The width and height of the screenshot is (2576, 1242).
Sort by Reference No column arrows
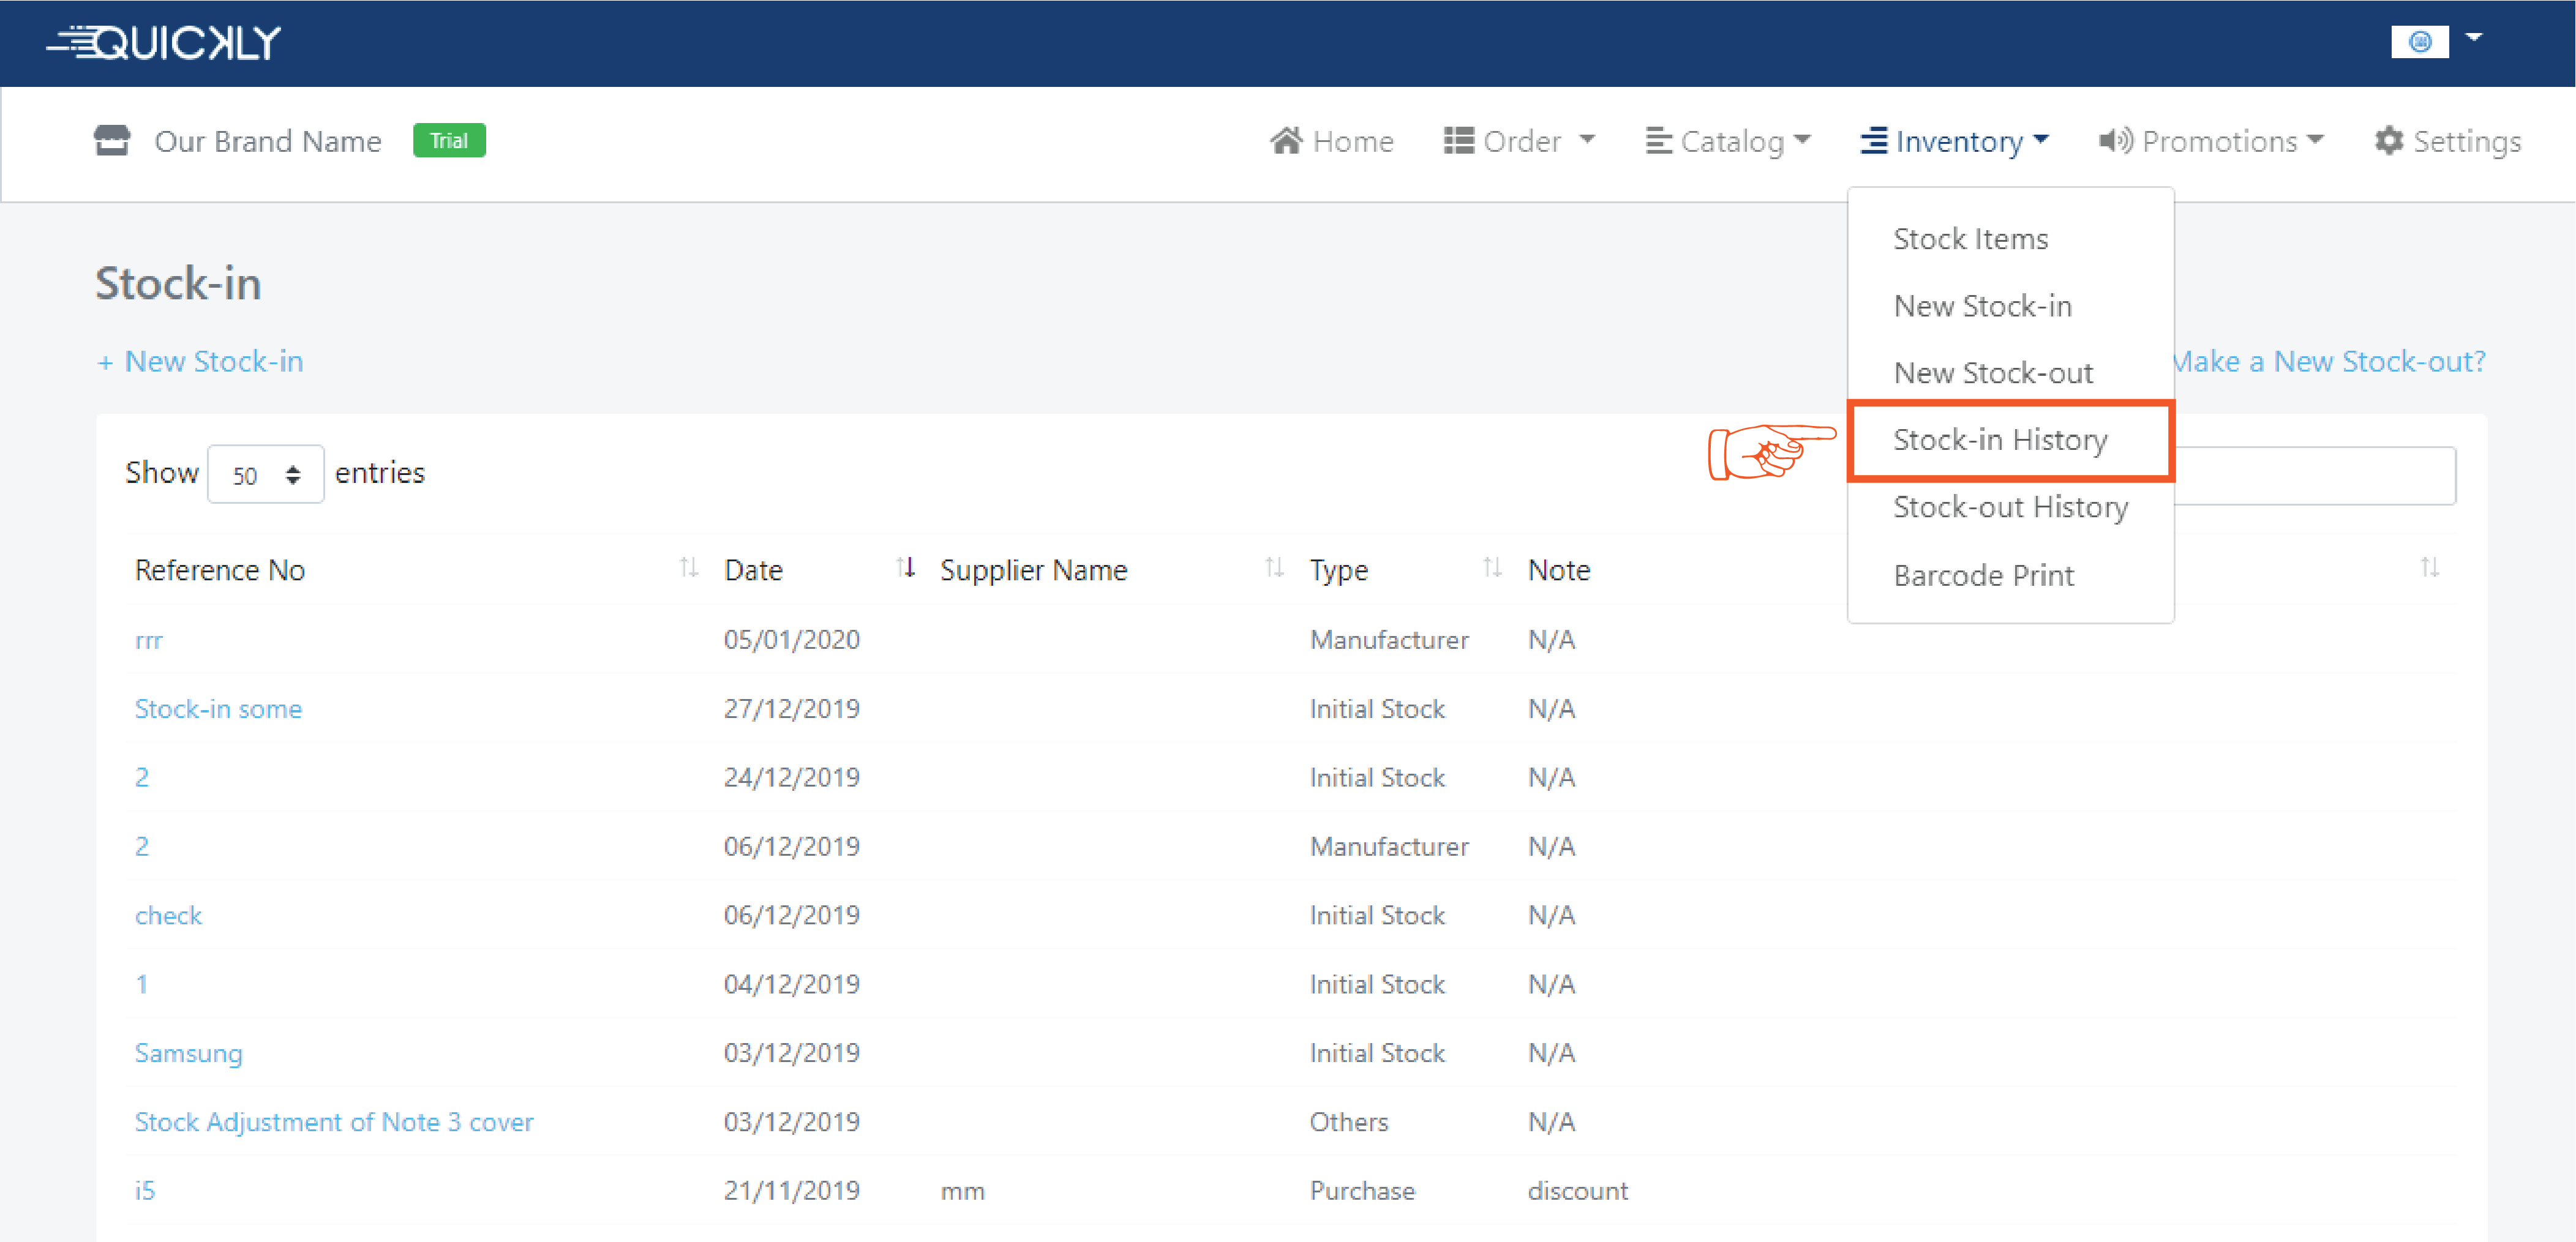point(688,568)
